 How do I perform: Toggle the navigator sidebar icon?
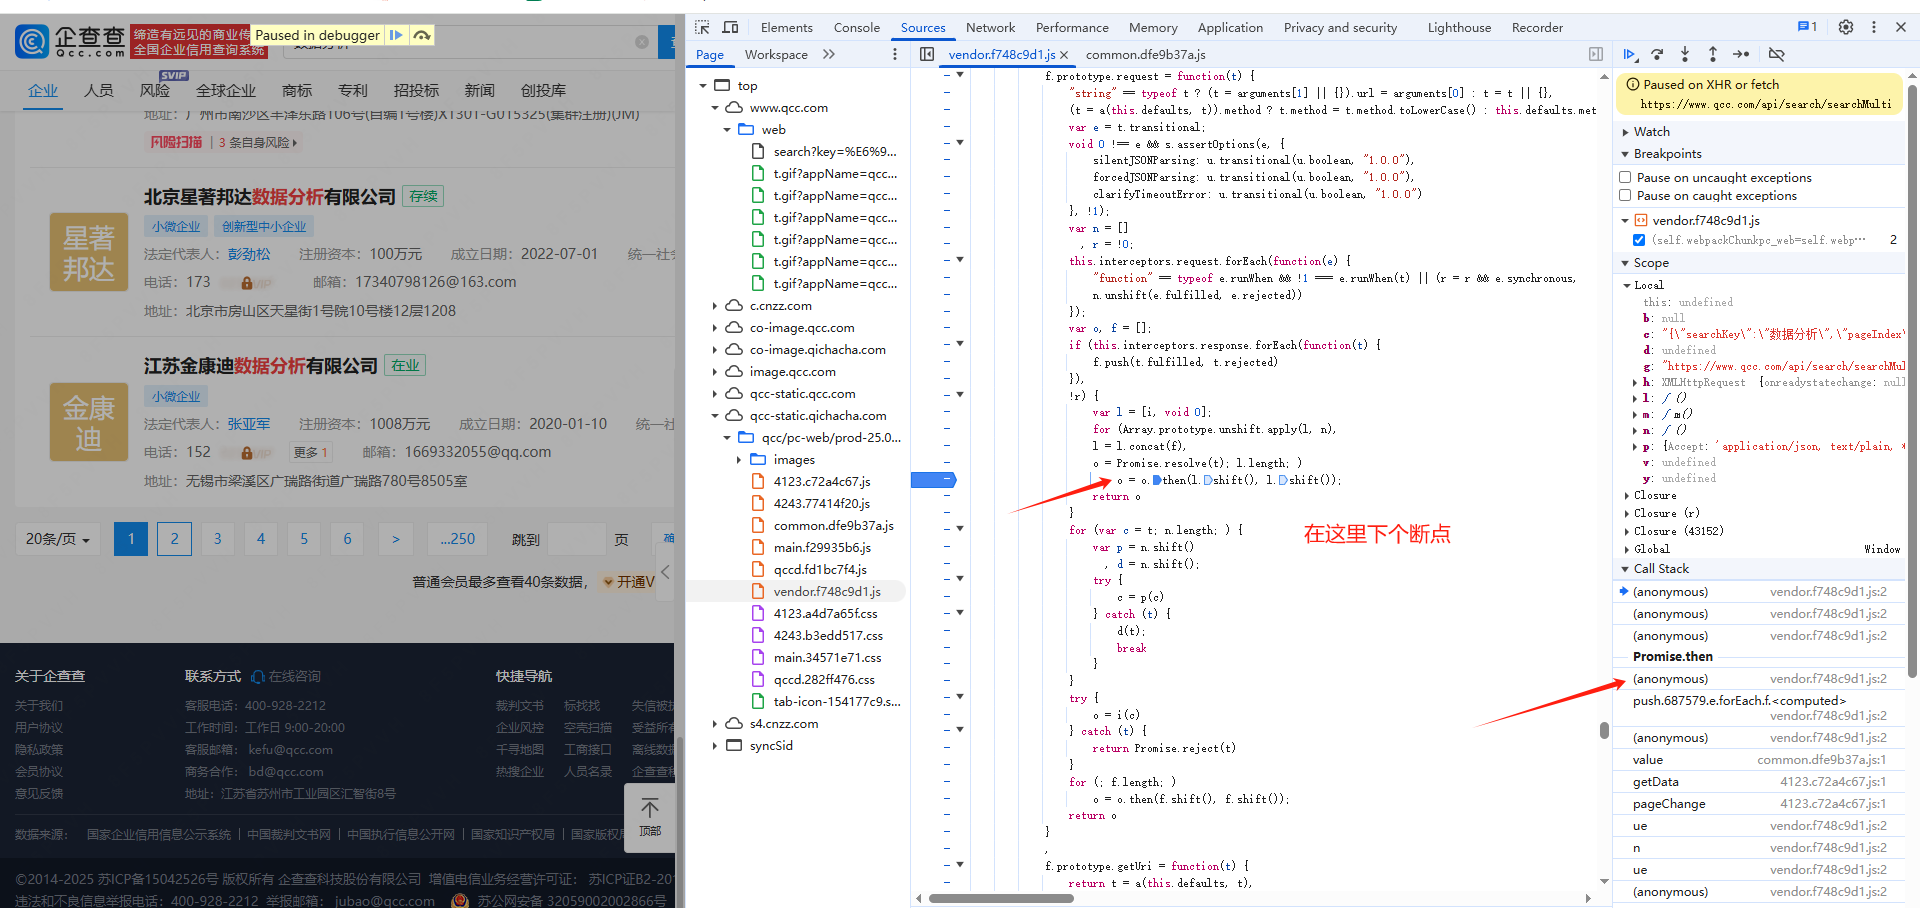927,54
